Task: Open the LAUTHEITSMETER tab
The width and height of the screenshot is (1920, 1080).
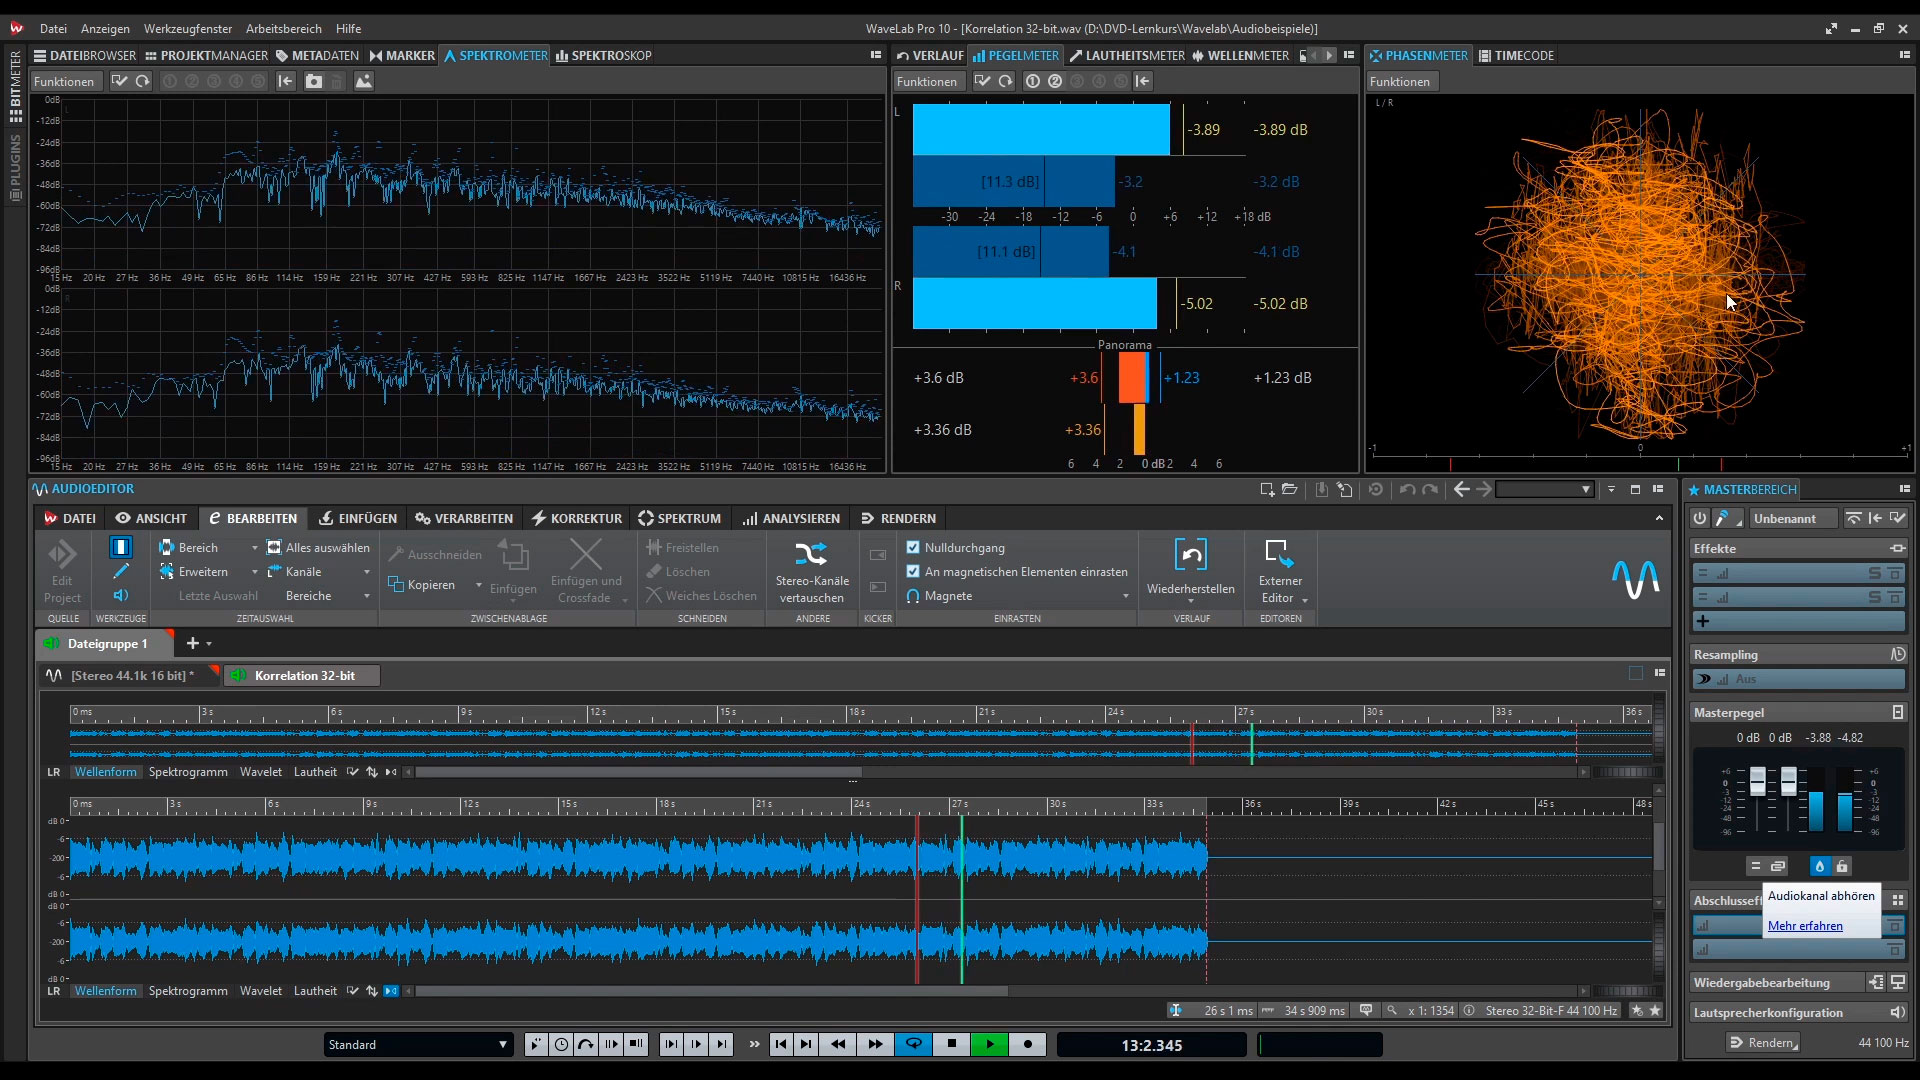Action: 1126,55
